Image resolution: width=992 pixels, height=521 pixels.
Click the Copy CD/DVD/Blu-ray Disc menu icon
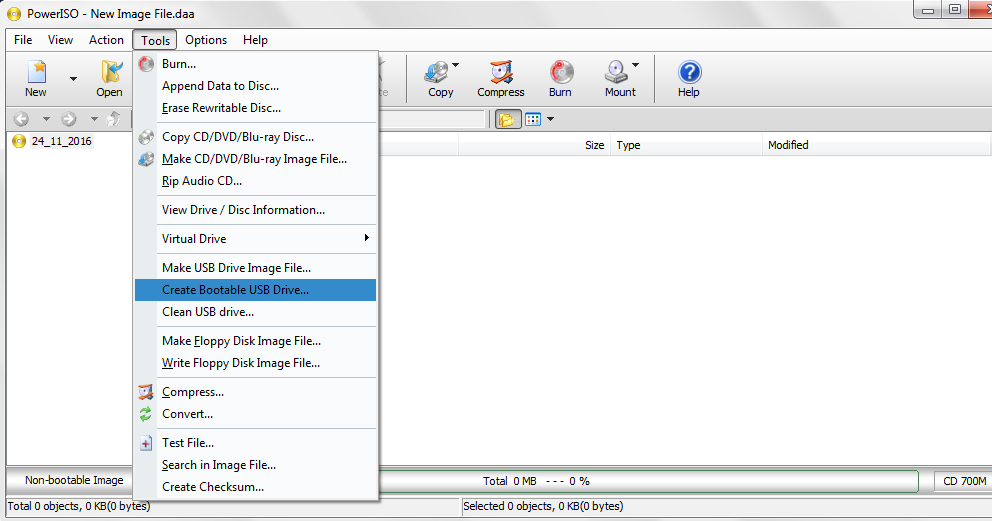point(146,137)
